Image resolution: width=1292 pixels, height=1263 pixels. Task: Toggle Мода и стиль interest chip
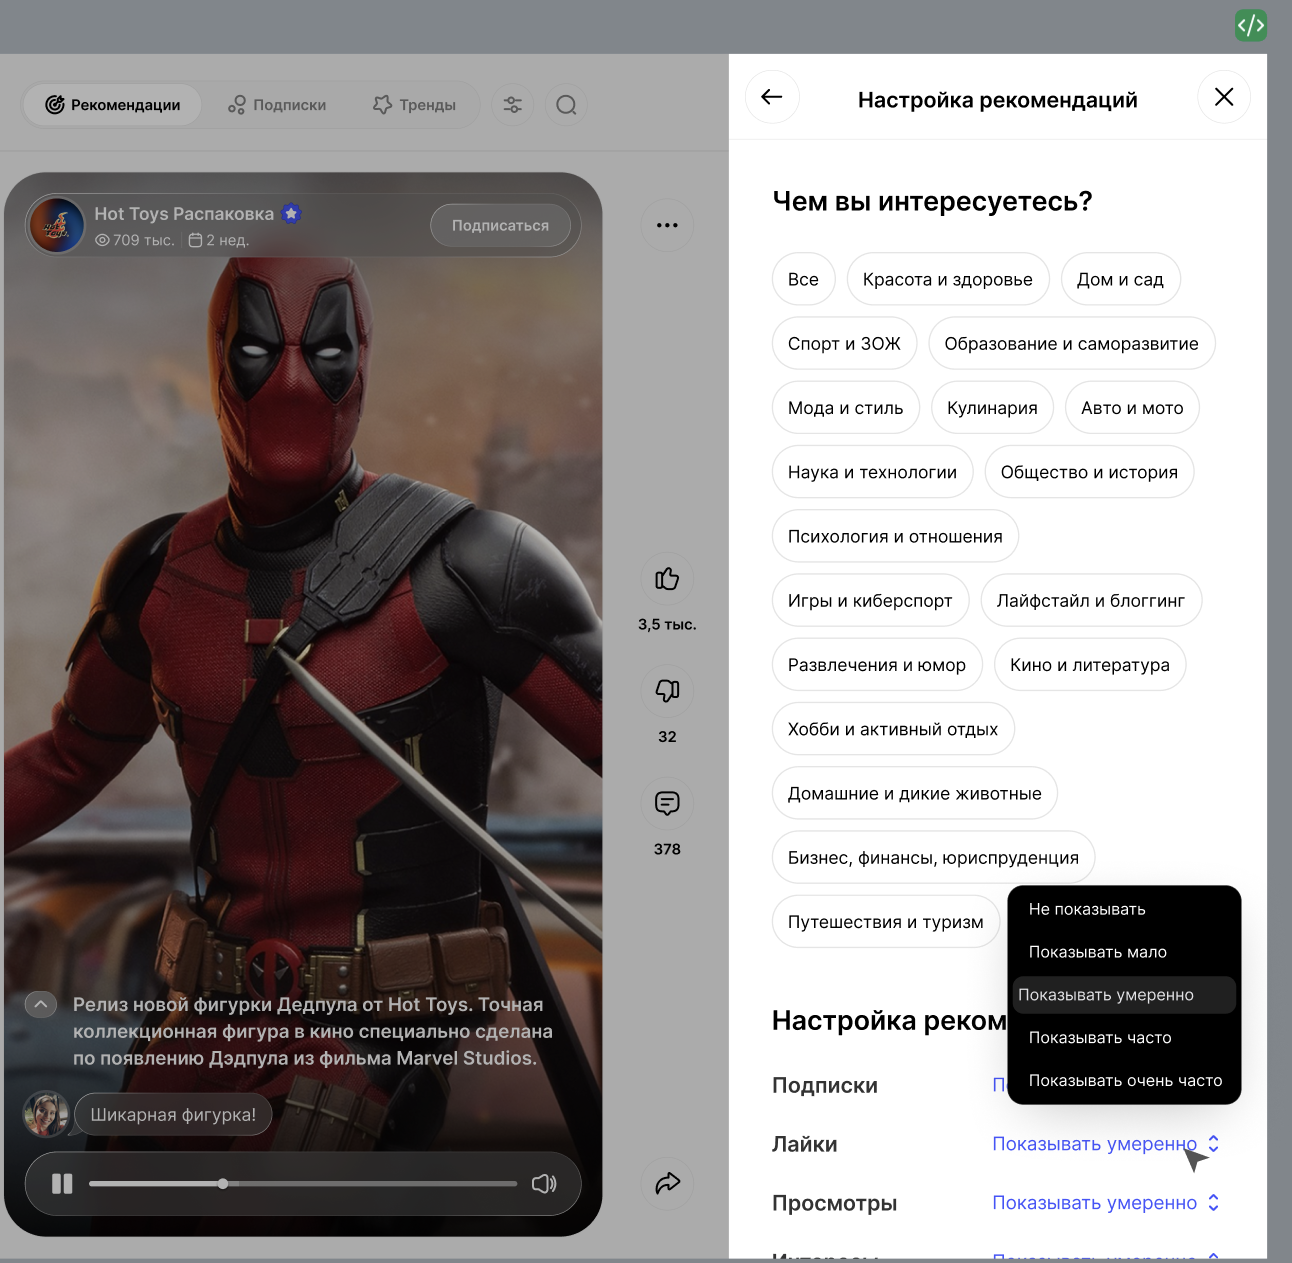click(845, 408)
